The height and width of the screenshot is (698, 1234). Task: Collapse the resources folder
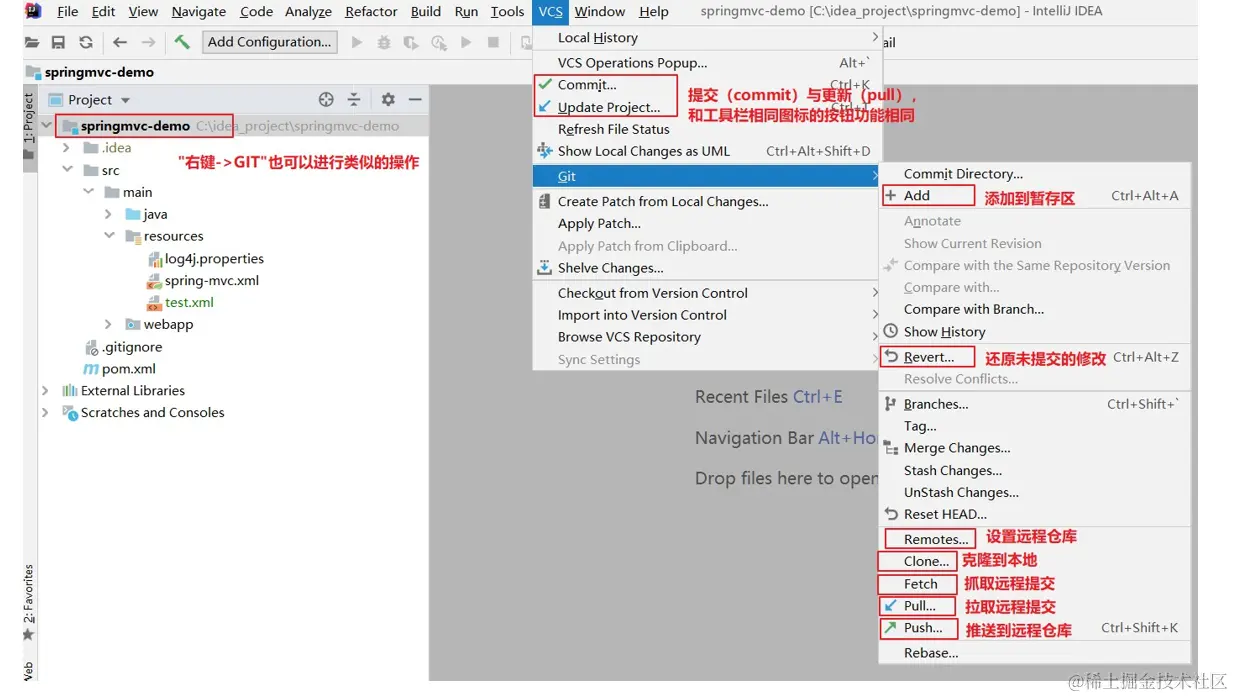109,236
